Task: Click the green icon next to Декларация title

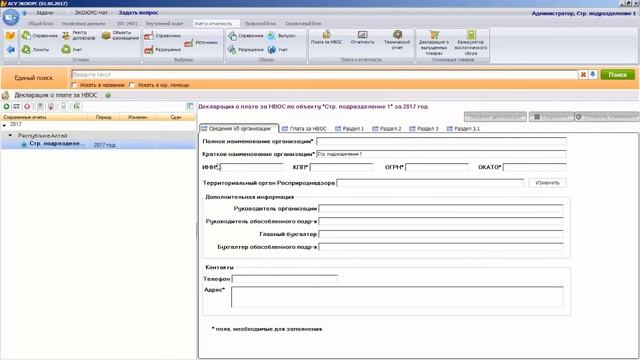Action: (x=108, y=96)
